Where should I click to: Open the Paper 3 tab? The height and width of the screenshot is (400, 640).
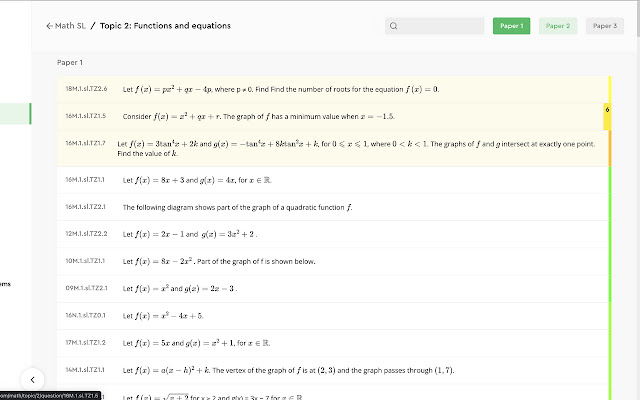[604, 26]
